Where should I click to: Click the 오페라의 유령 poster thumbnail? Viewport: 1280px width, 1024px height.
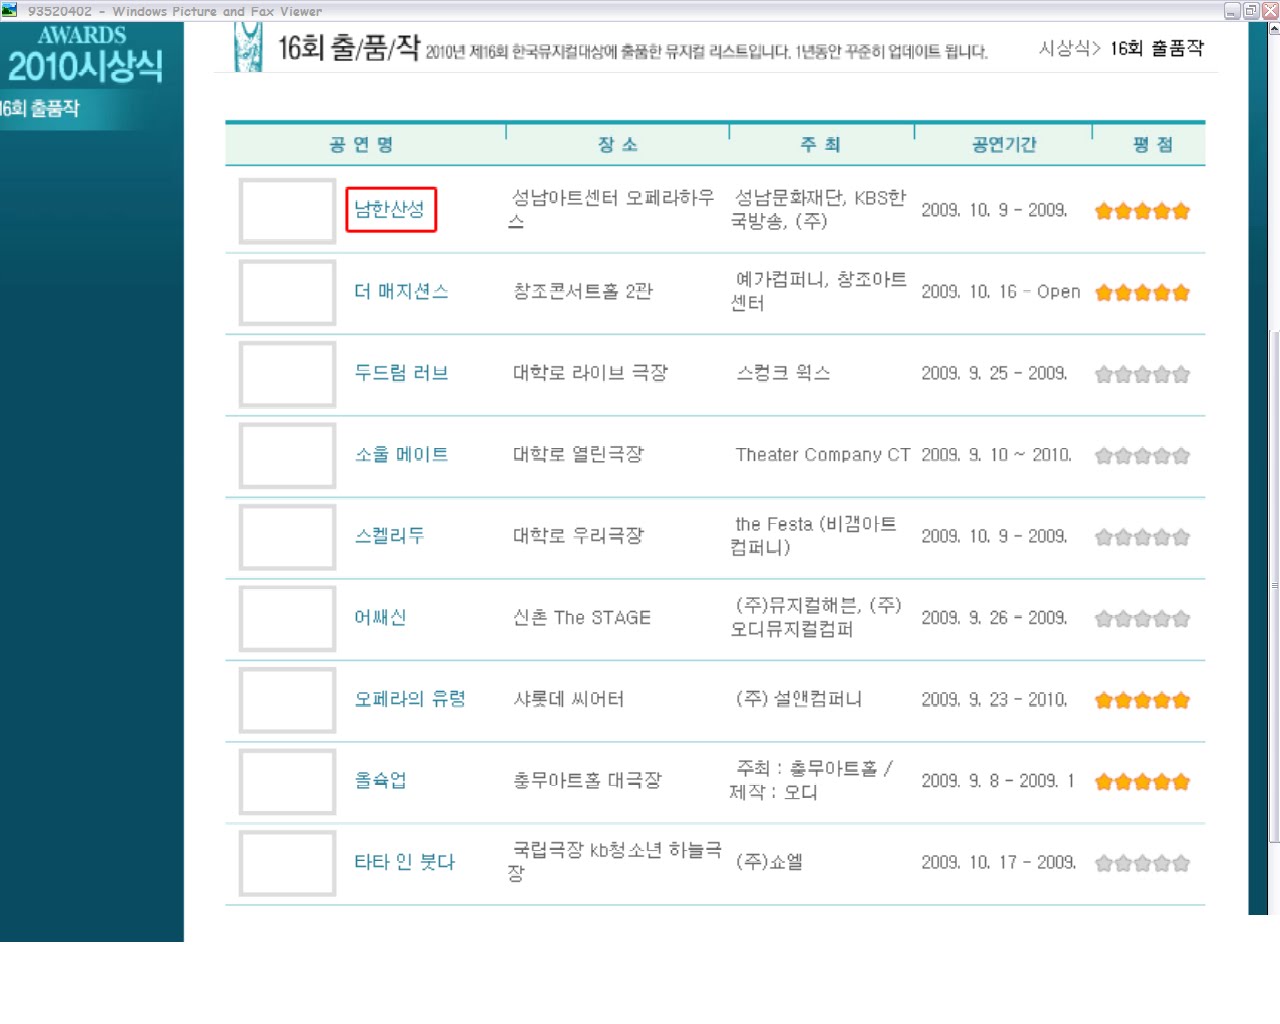287,700
